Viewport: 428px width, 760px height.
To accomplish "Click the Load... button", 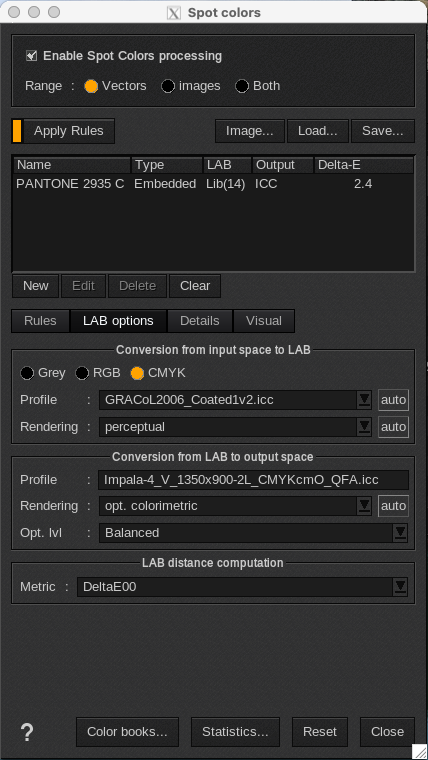I will click(317, 131).
